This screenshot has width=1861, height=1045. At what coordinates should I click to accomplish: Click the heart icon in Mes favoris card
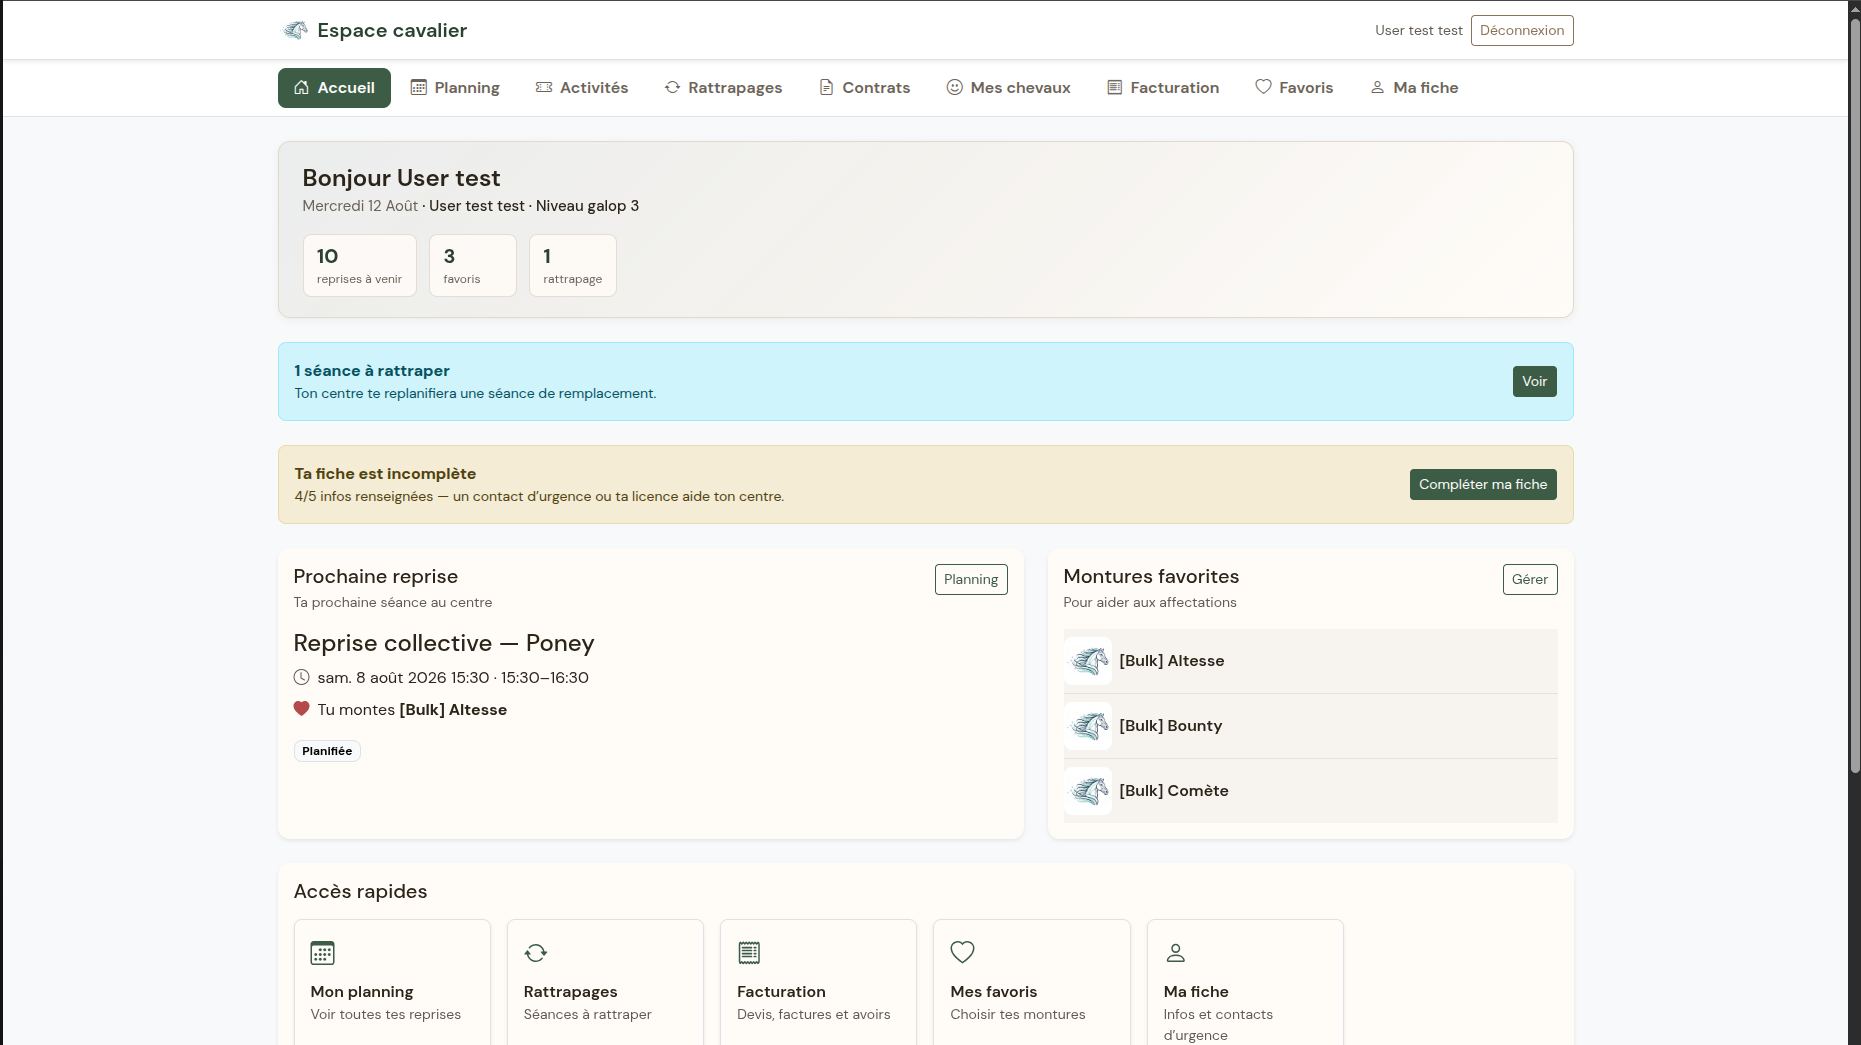click(x=962, y=952)
